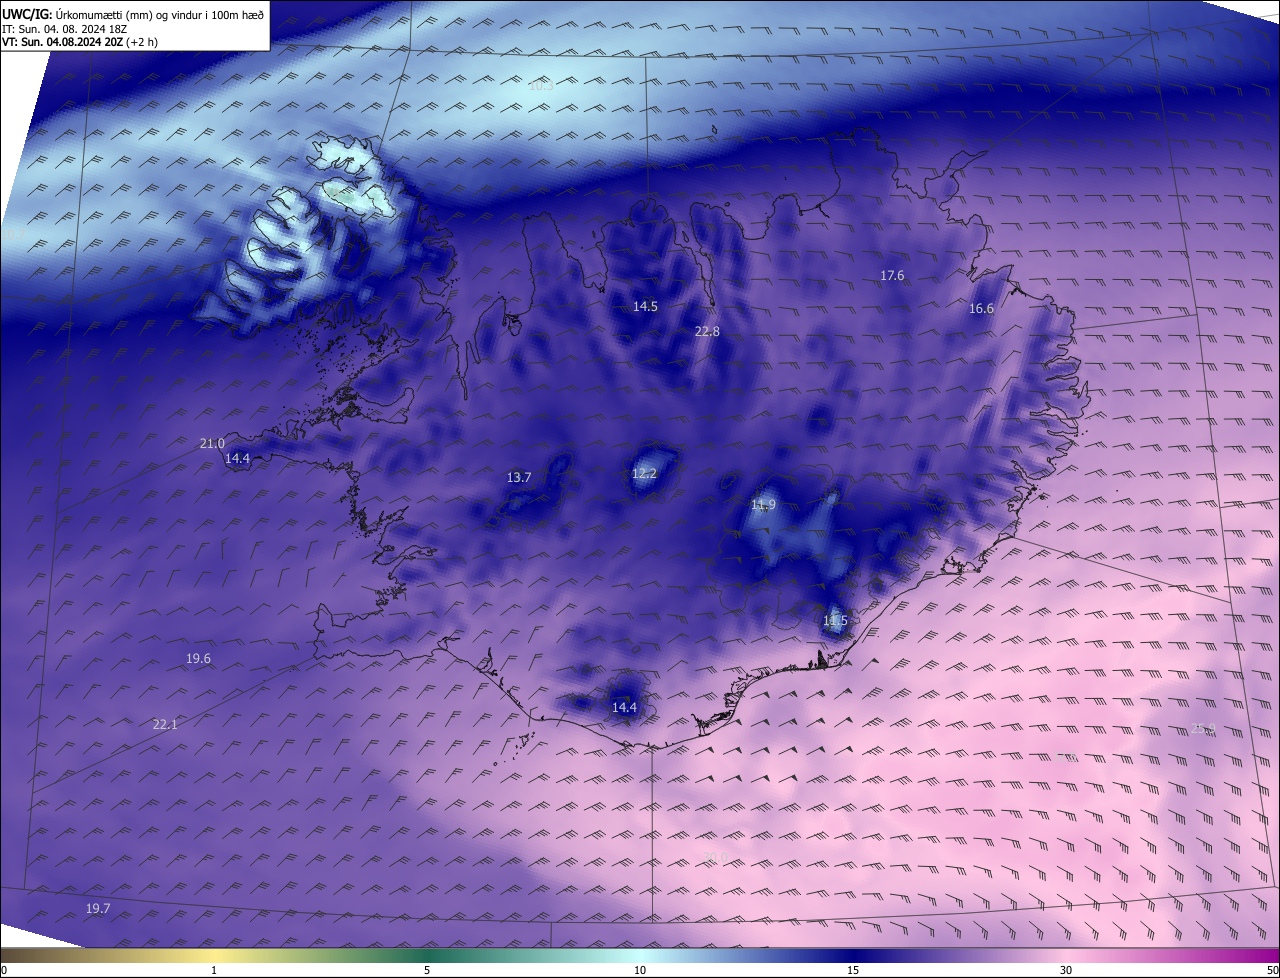Click the 22.1 value label

click(x=165, y=724)
